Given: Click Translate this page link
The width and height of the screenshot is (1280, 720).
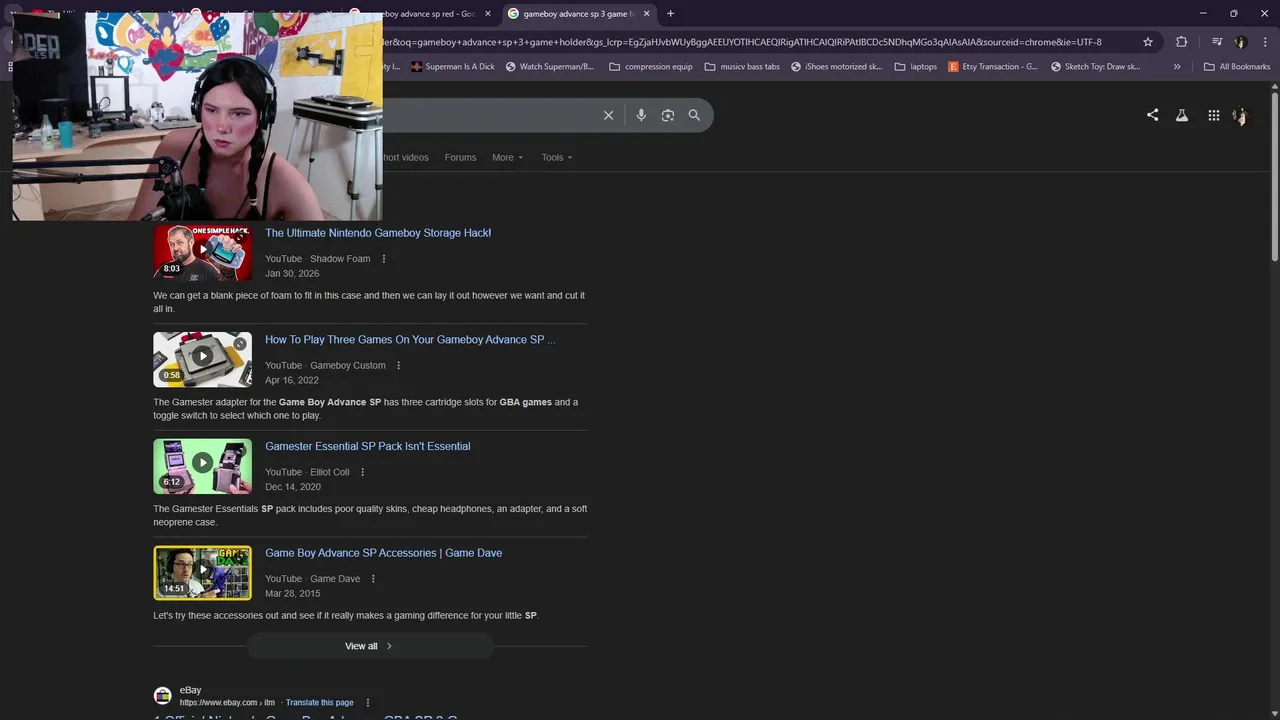Looking at the screenshot, I should point(319,703).
